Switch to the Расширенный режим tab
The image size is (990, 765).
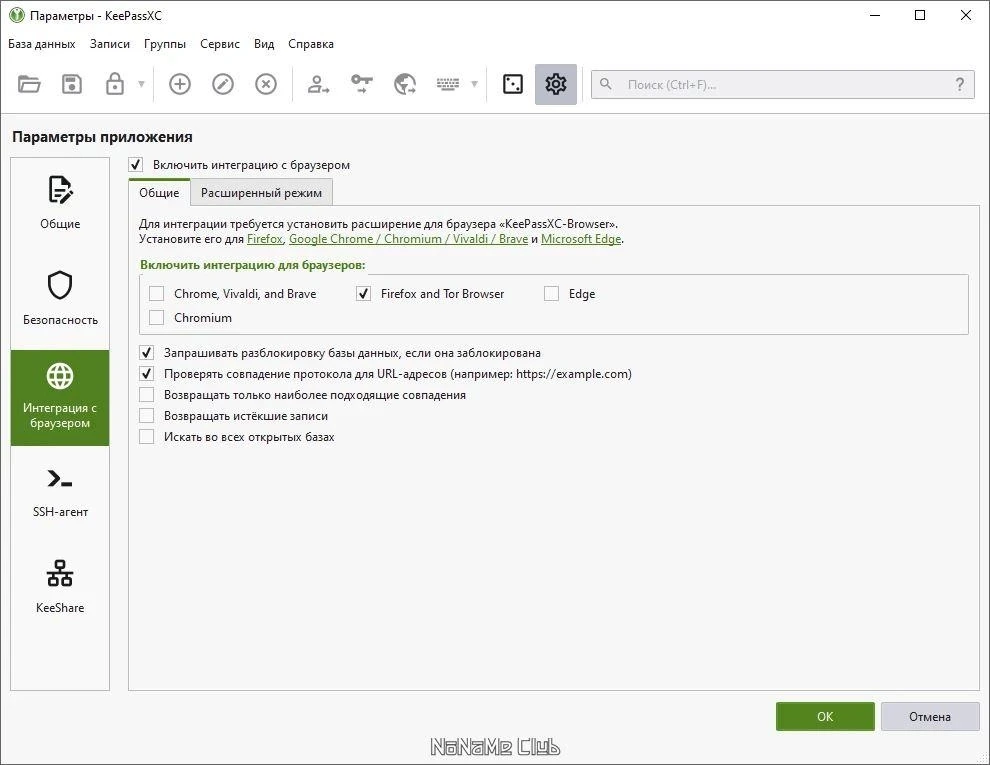261,193
